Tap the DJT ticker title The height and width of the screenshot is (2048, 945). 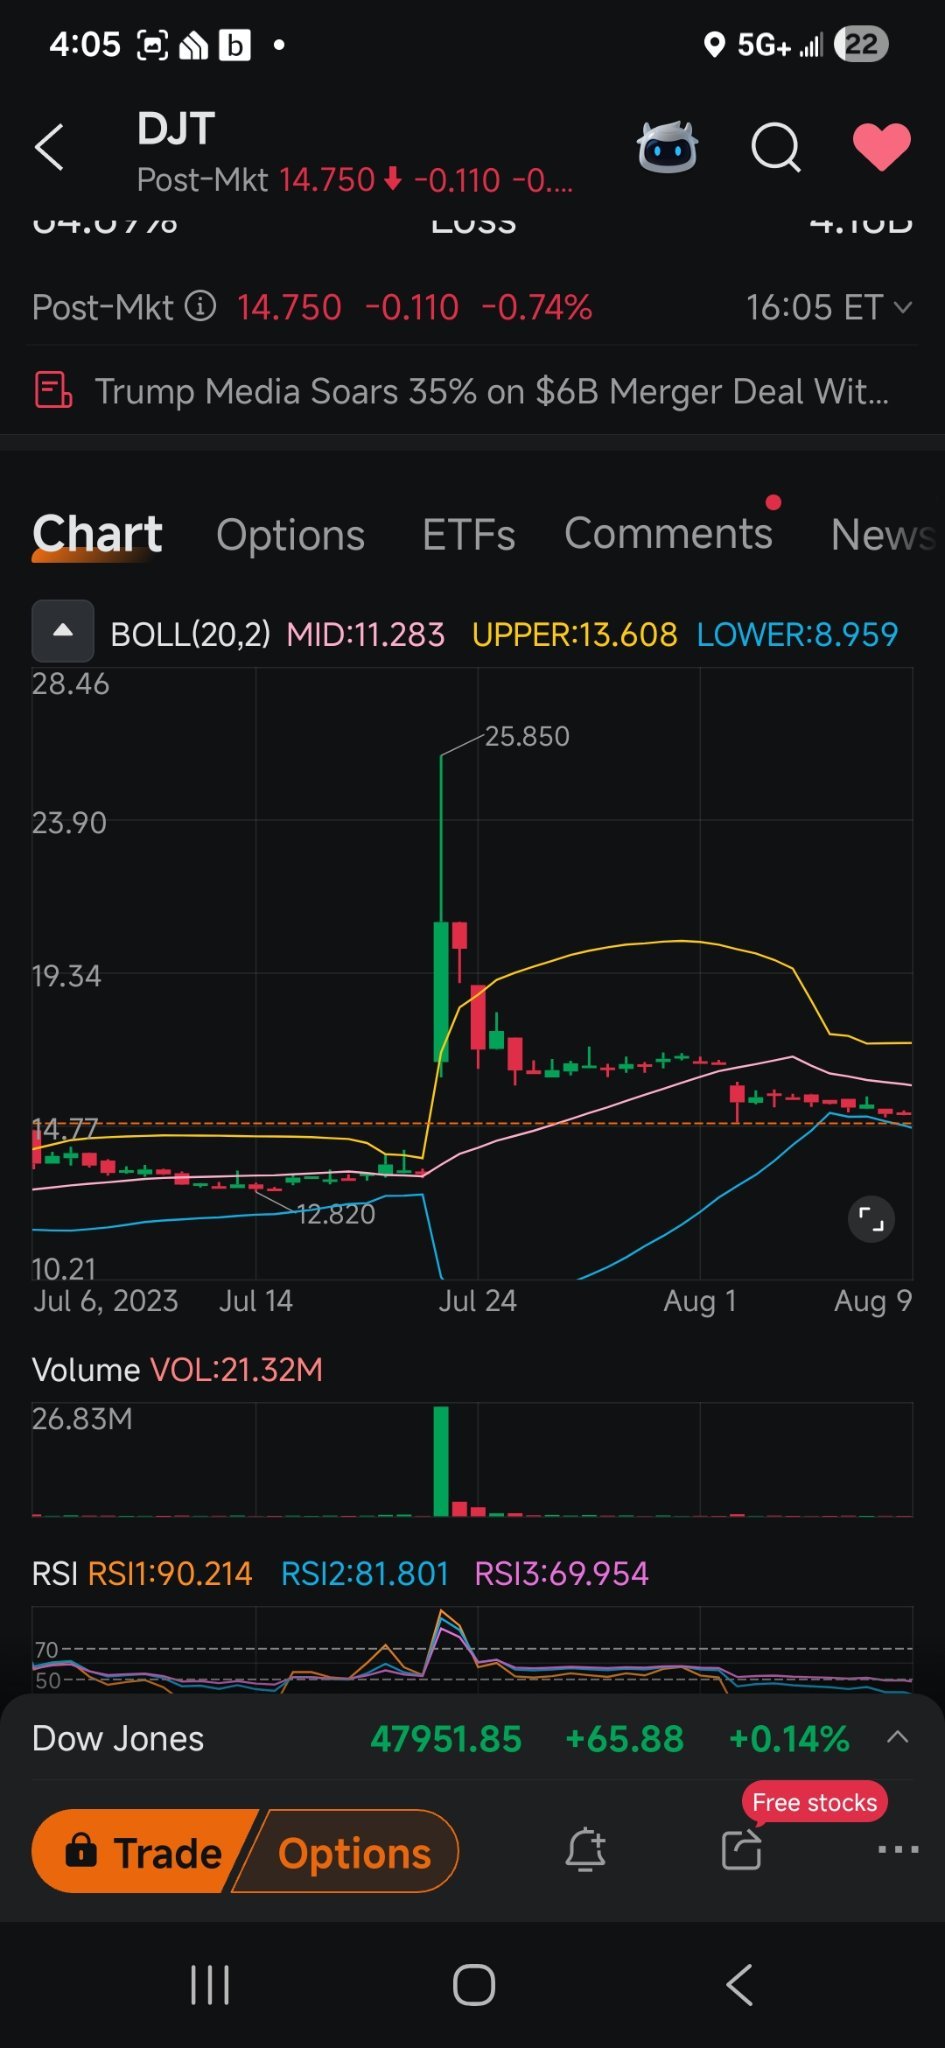point(176,129)
